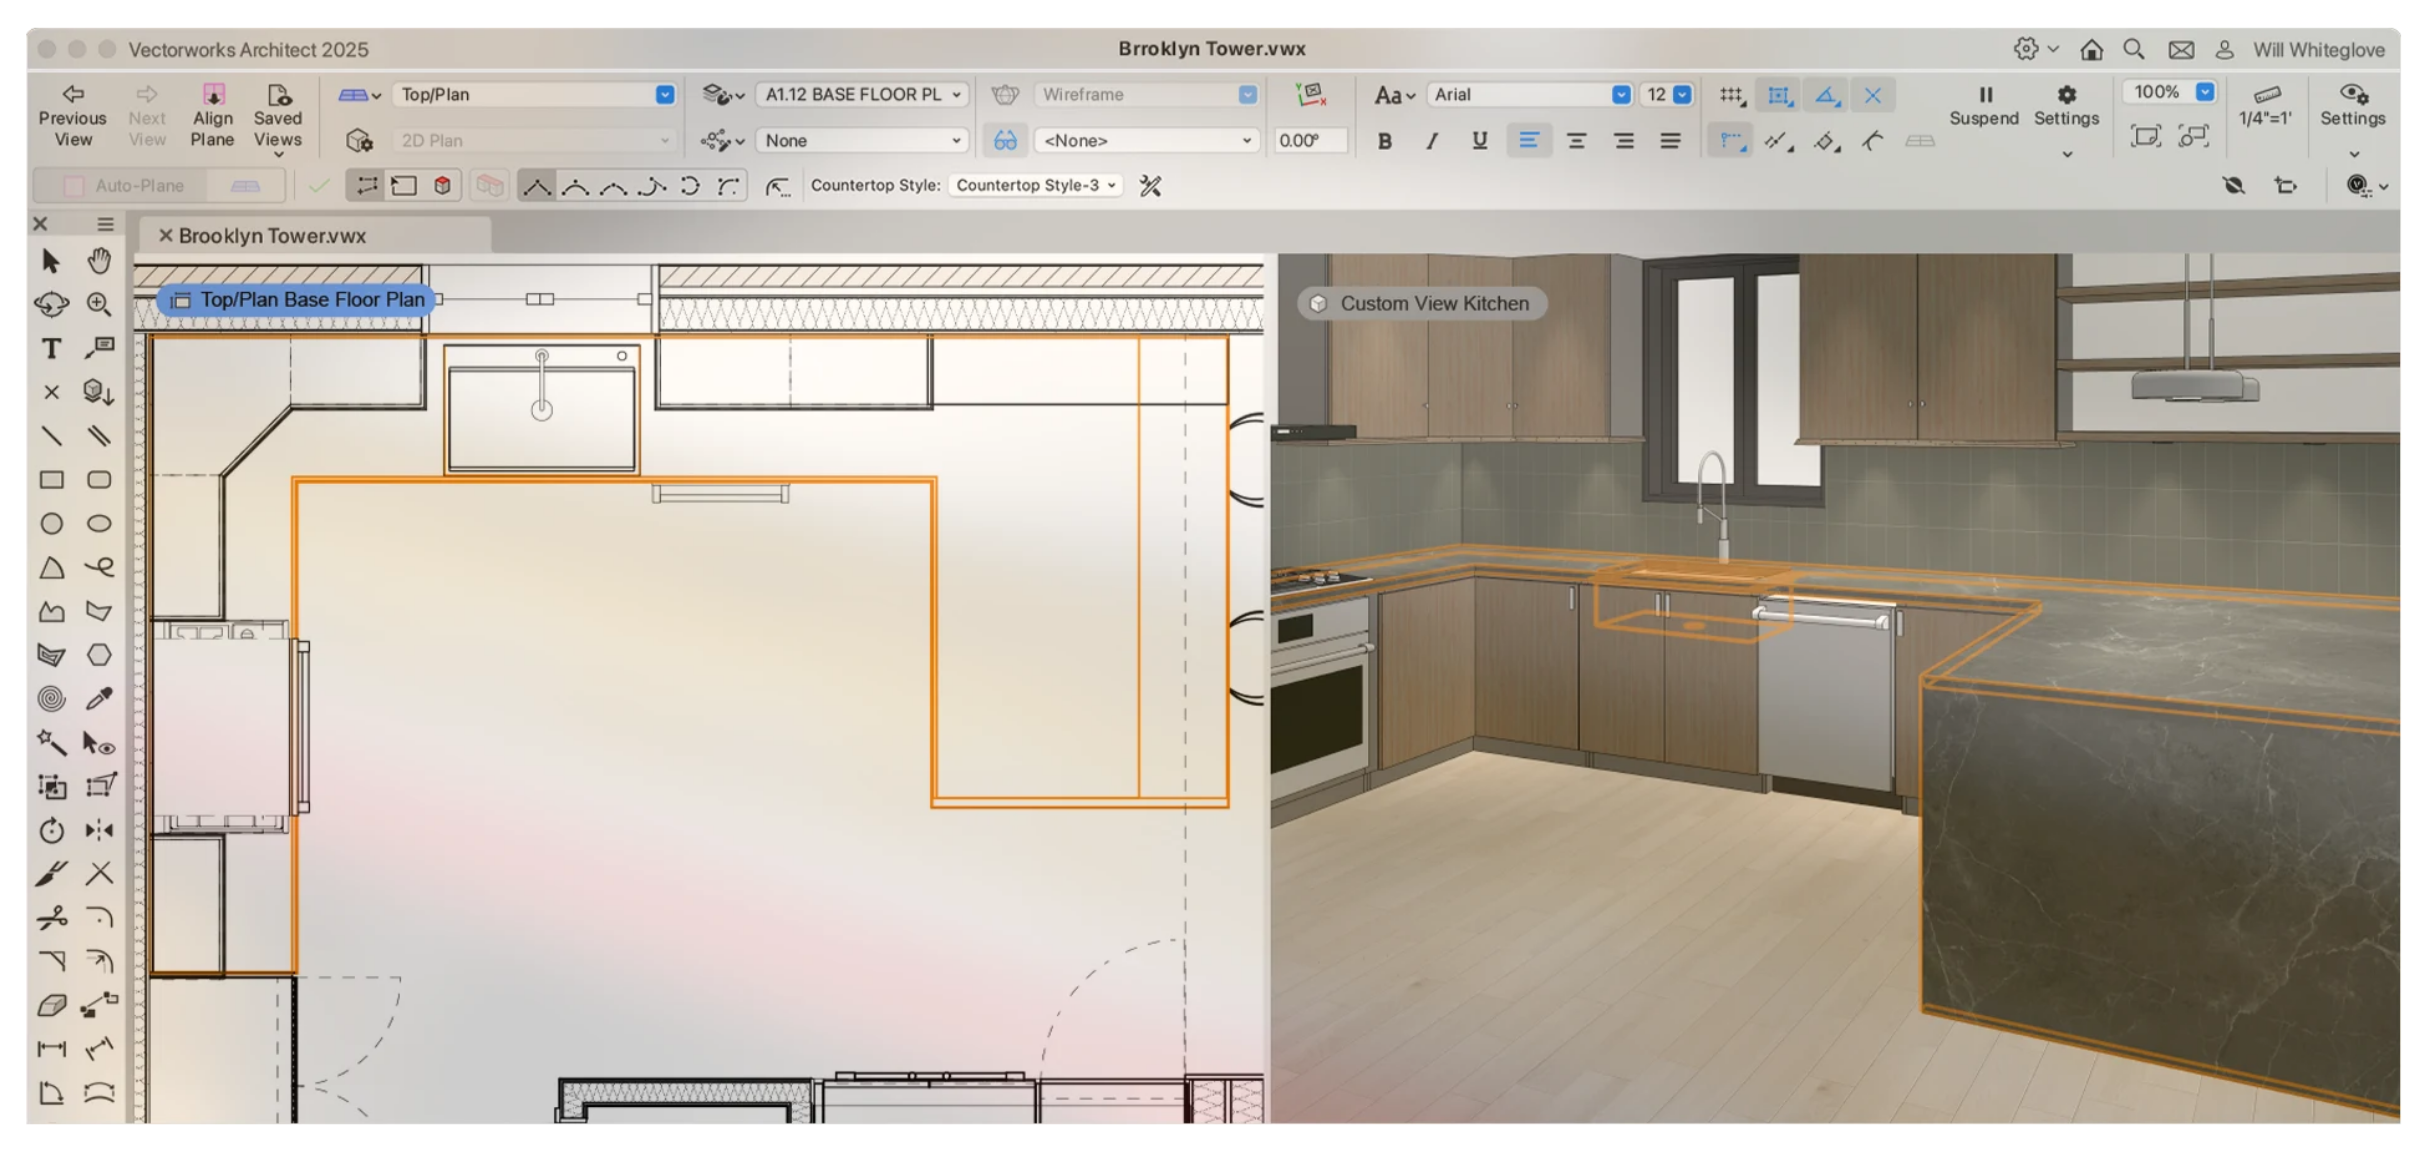The width and height of the screenshot is (2418, 1156).
Task: Open the Countertop Style-3 dropdown
Action: pyautogui.click(x=1034, y=185)
